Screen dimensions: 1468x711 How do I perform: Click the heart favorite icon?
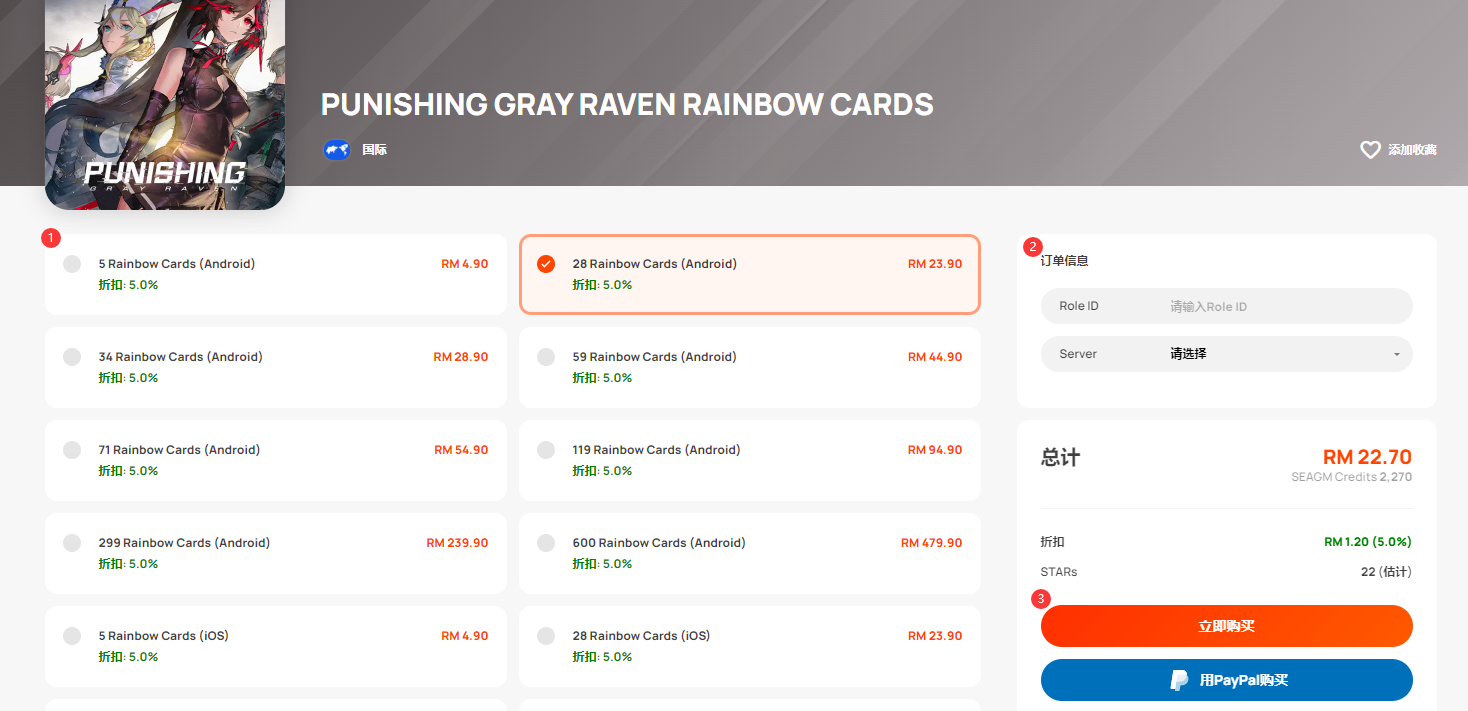point(1370,150)
